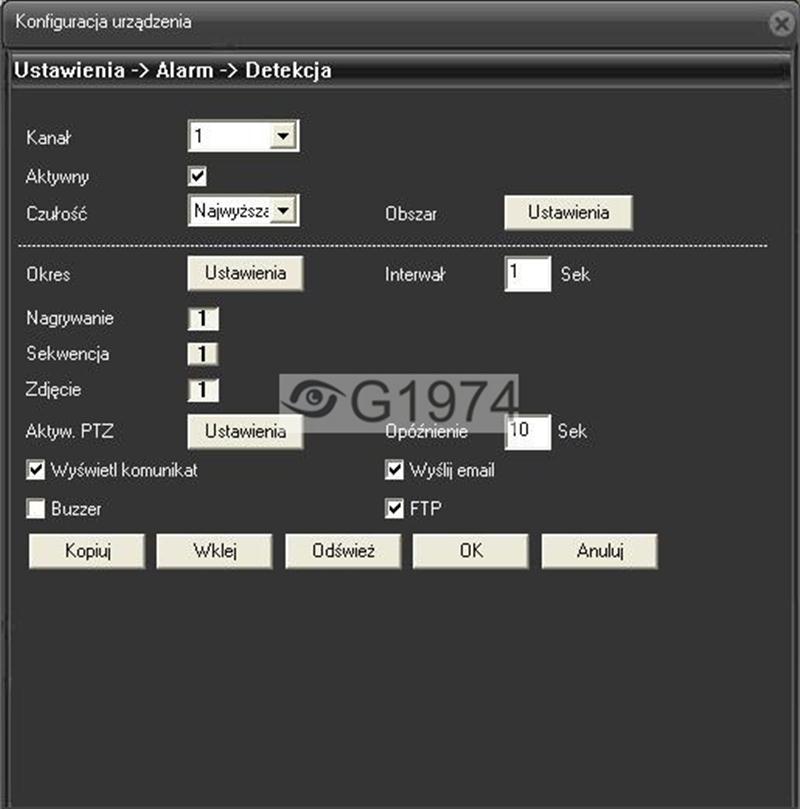Click the Opóźnienie delay input field

point(528,432)
